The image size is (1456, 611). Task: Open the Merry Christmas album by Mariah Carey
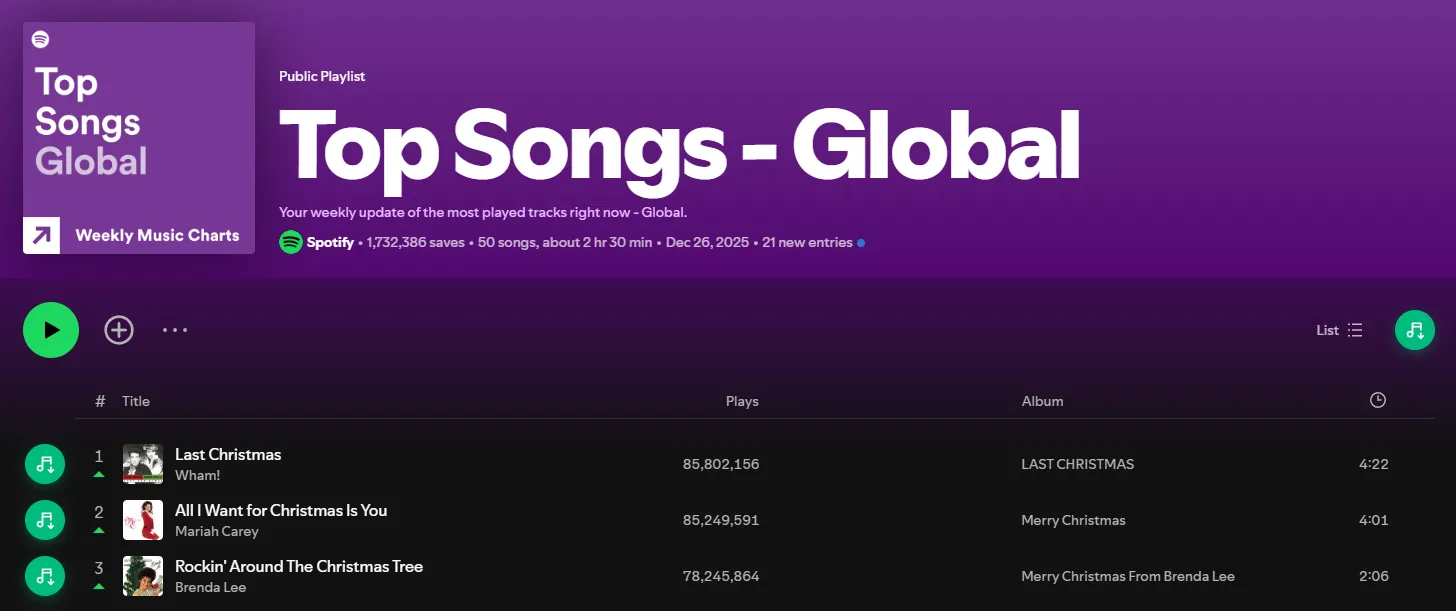pyautogui.click(x=1073, y=520)
